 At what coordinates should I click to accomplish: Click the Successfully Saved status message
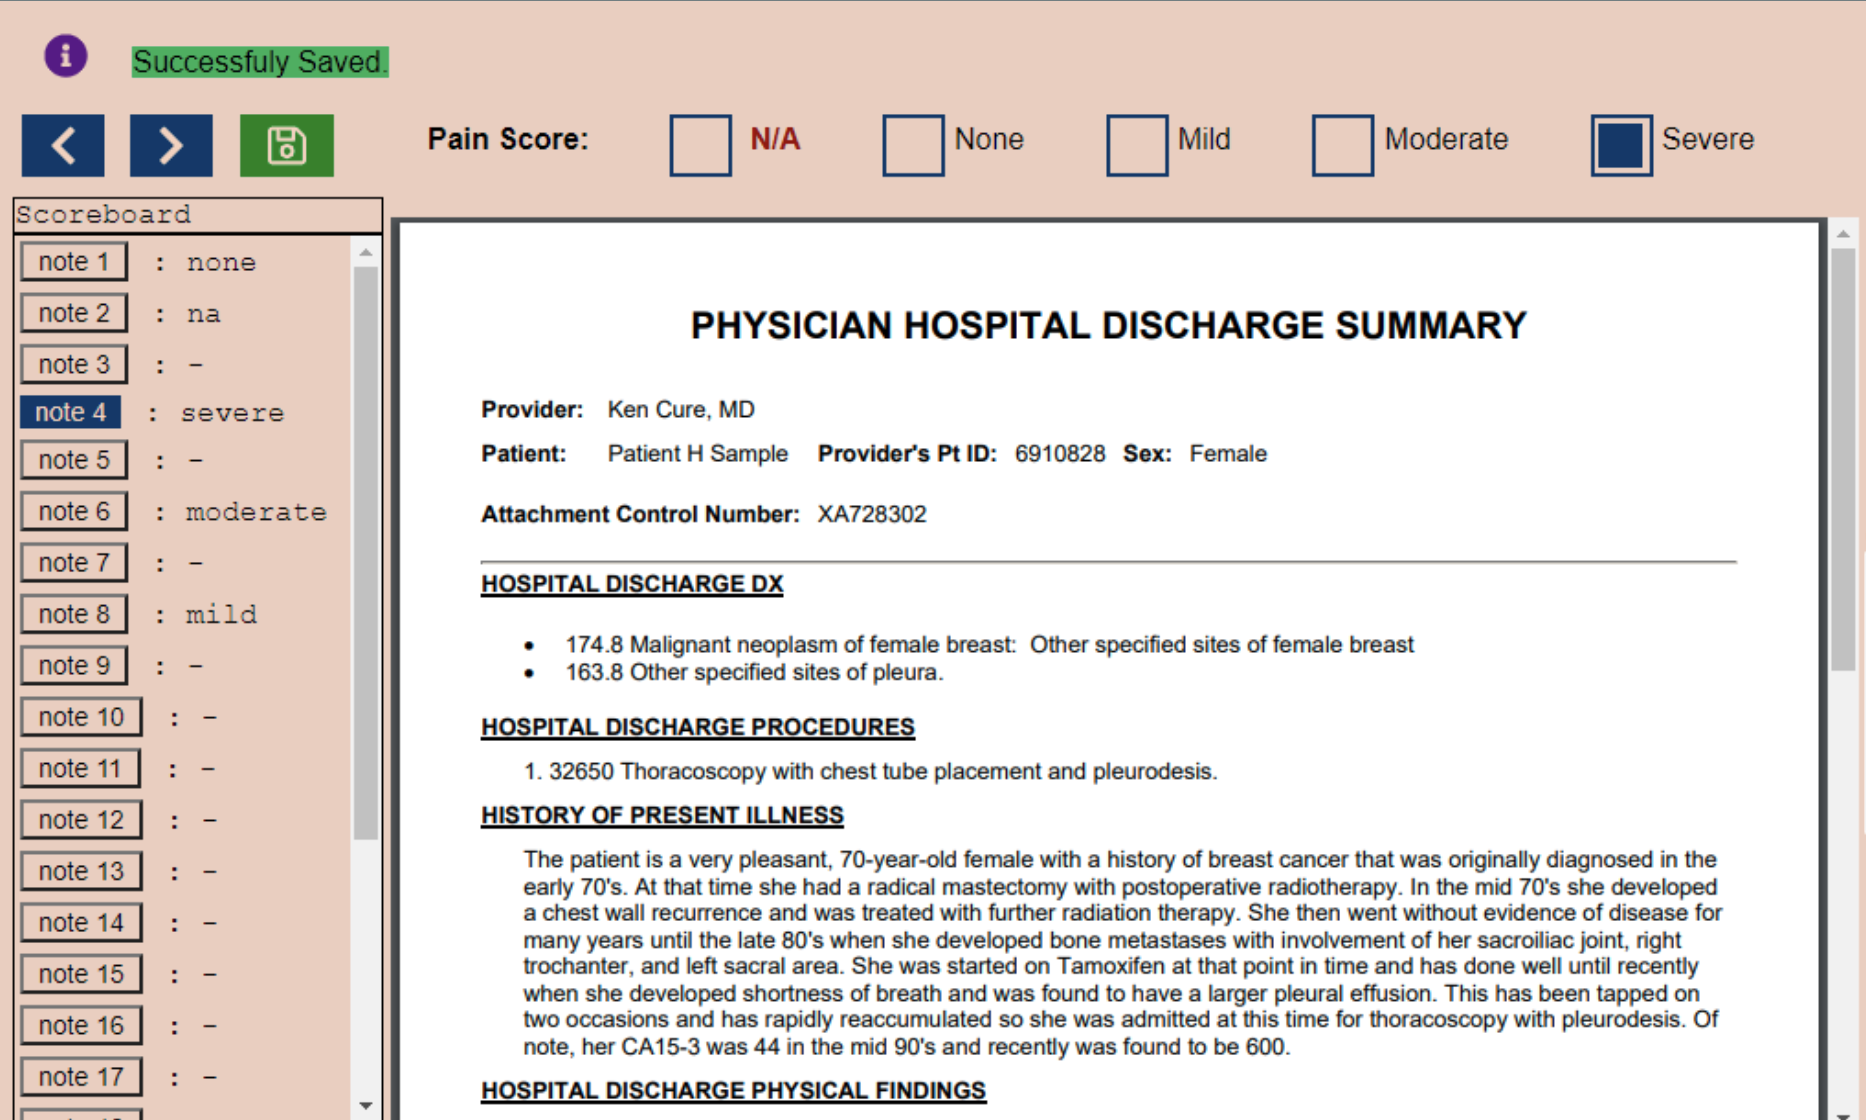259,61
